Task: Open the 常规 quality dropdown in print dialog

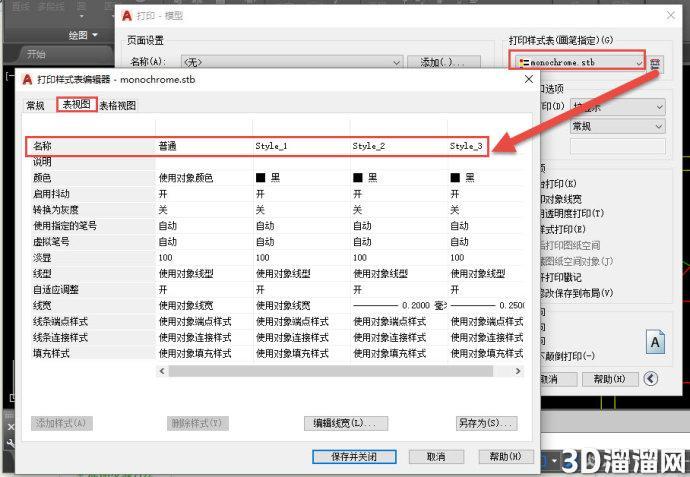Action: click(x=617, y=127)
